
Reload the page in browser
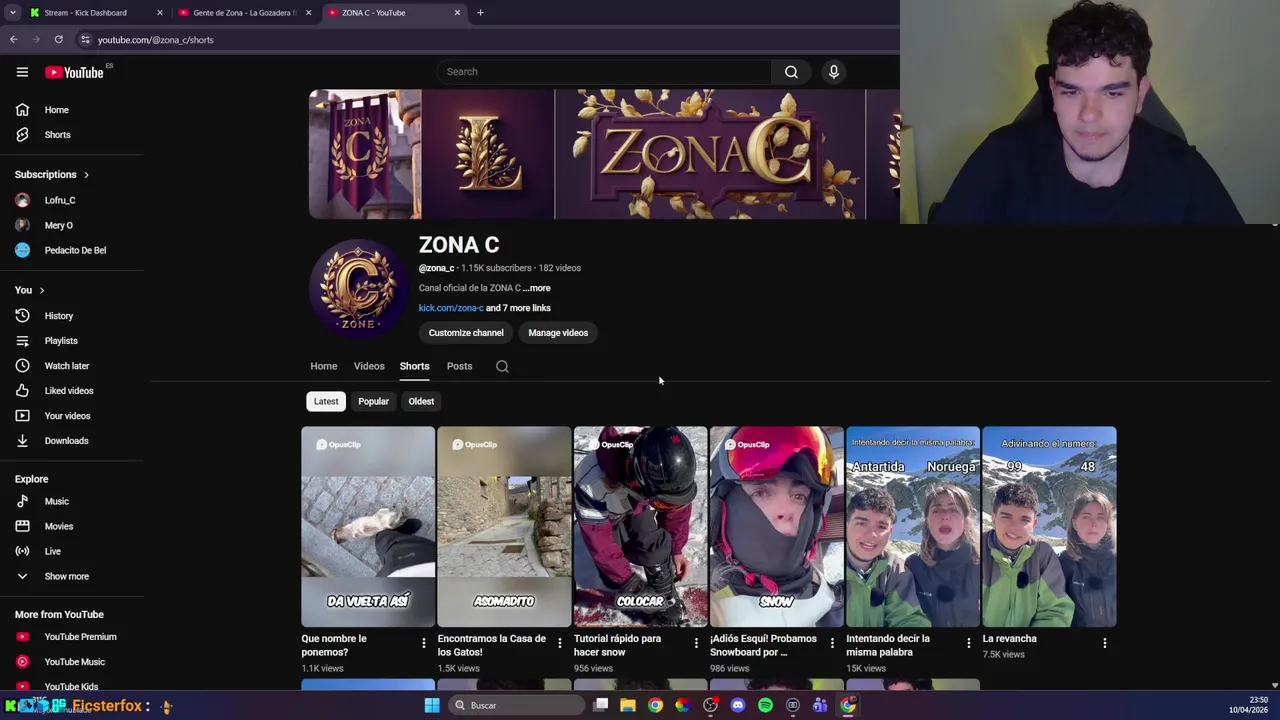click(59, 40)
